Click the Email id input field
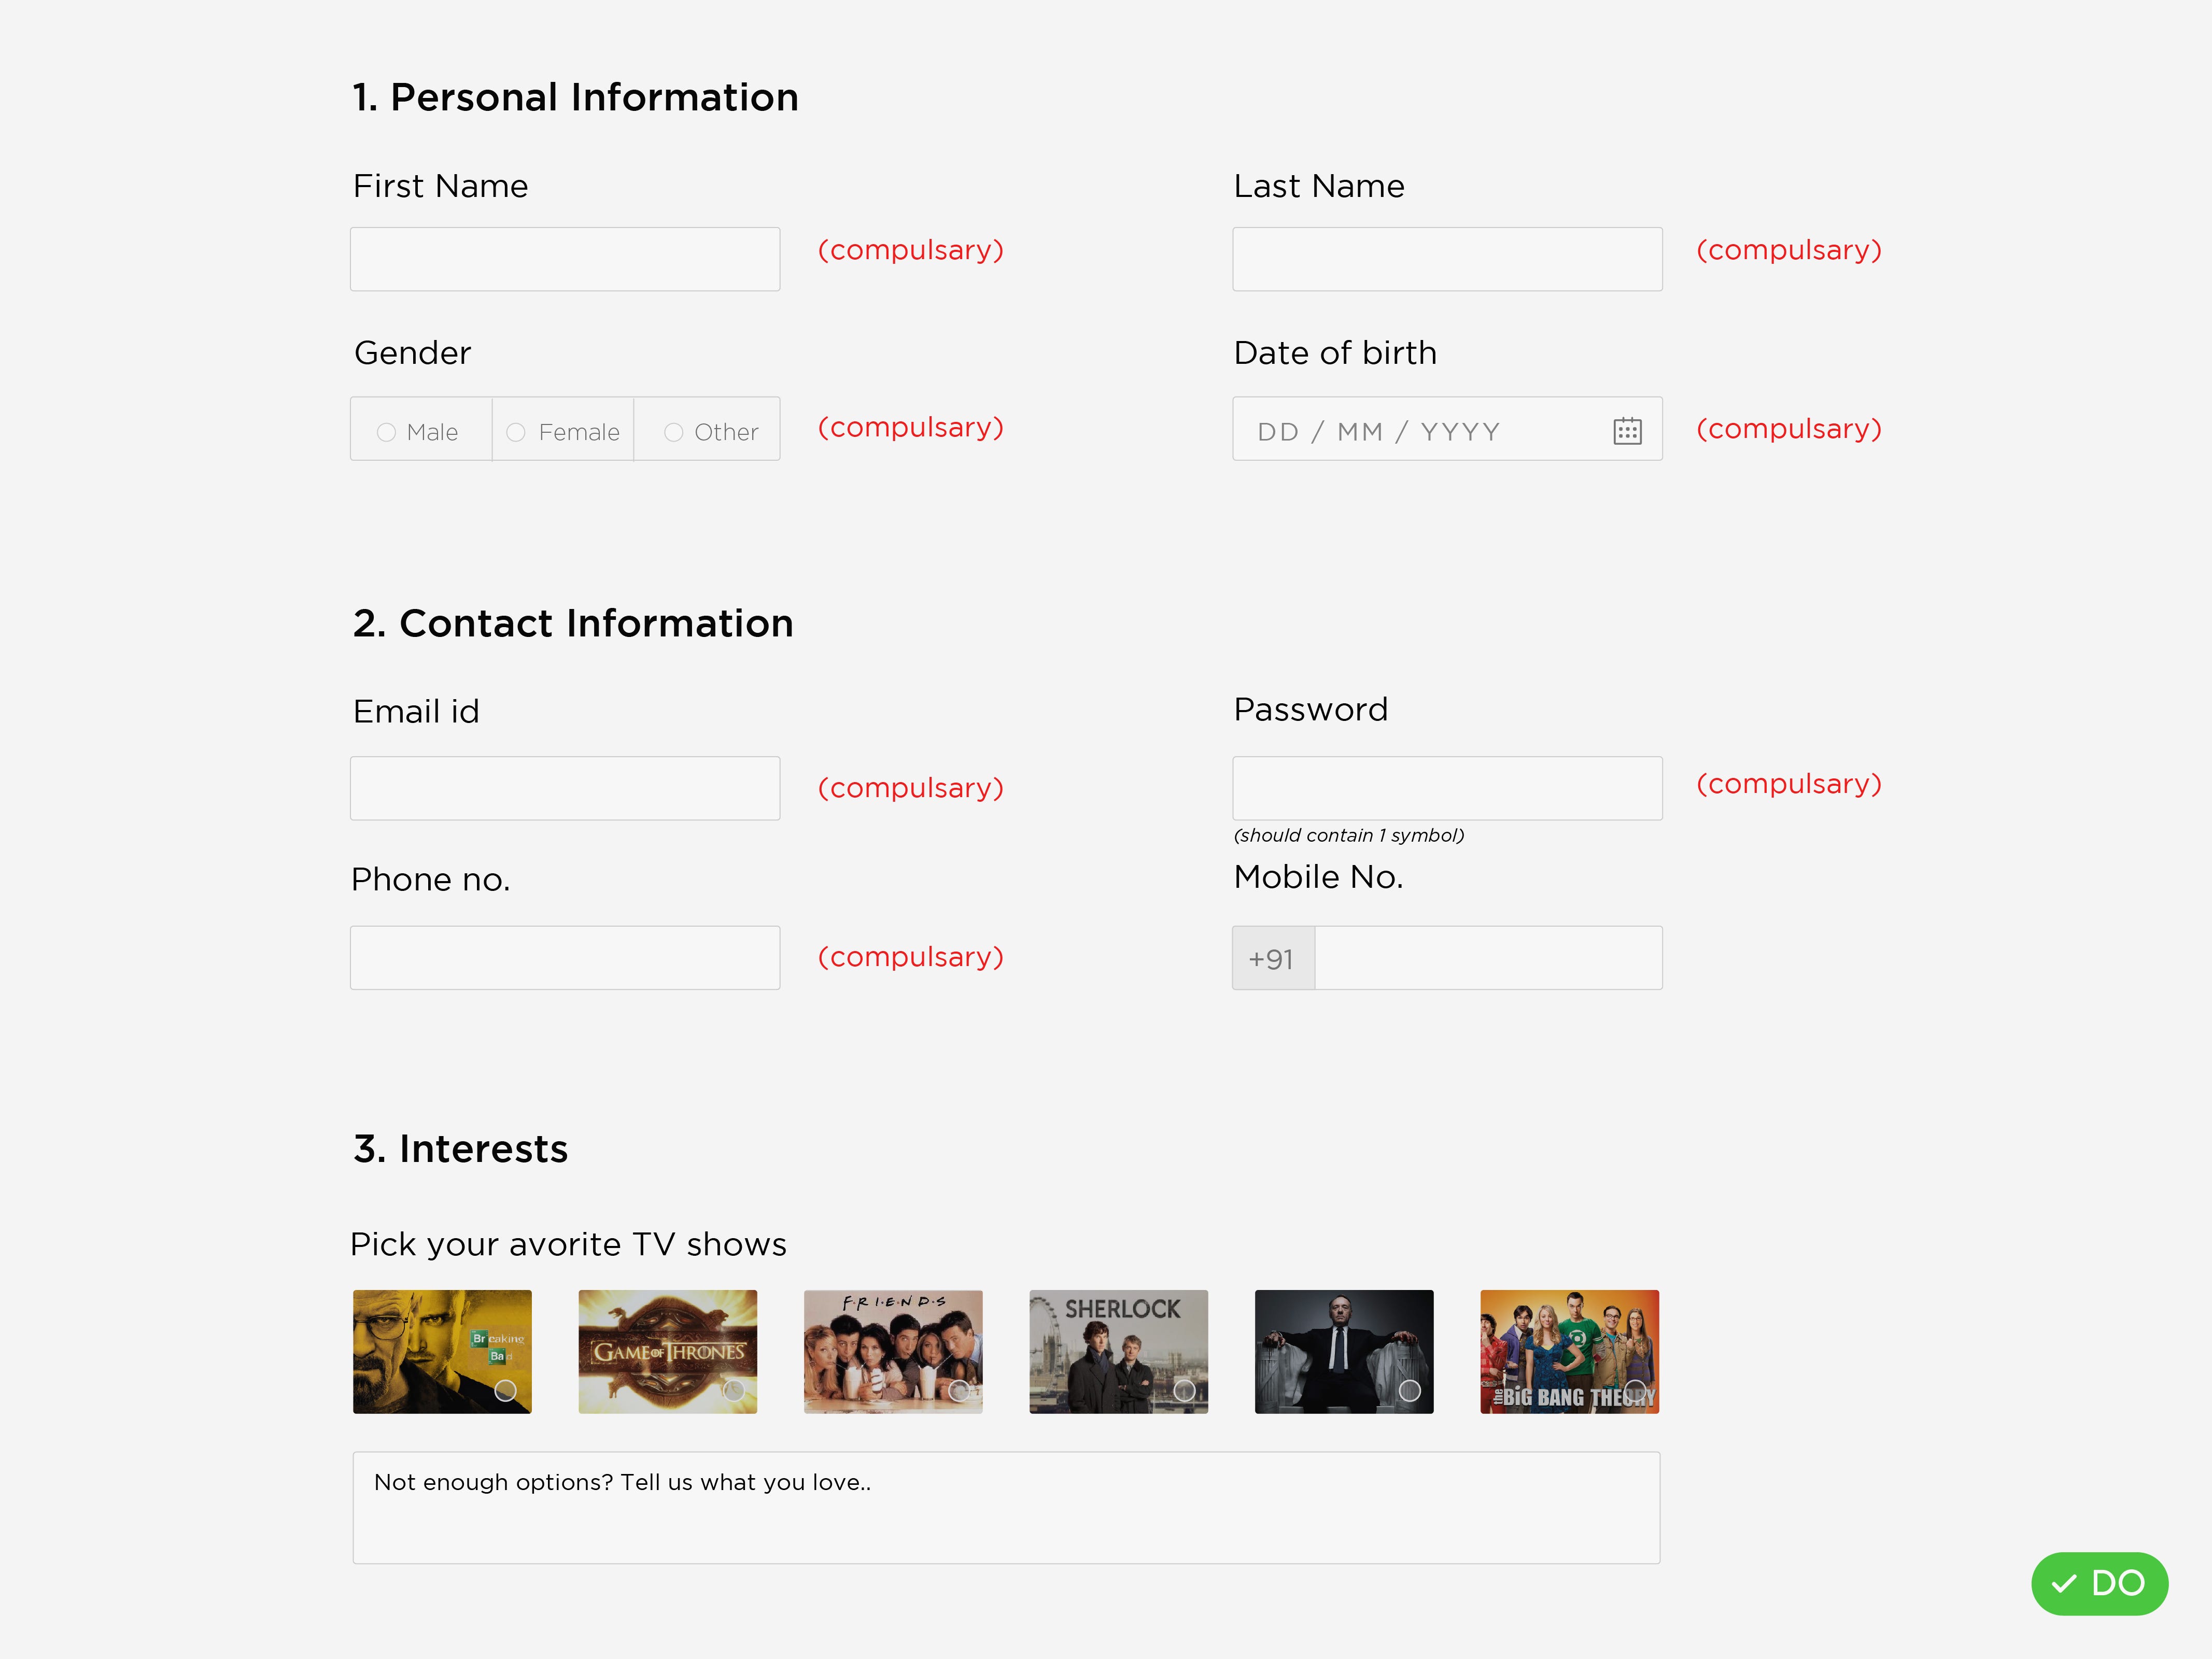This screenshot has height=1659, width=2212. [564, 787]
